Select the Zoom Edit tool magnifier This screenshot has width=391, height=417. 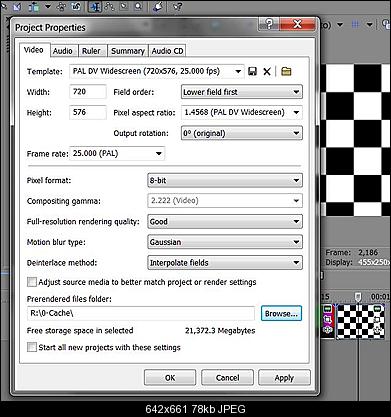(x=138, y=6)
